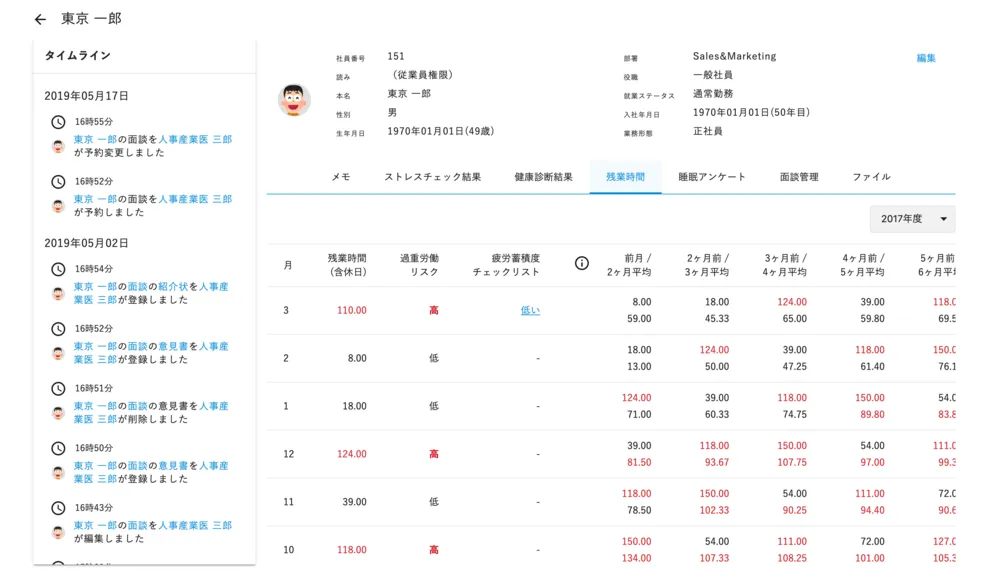Open the 面談管理 tab
This screenshot has height=570, width=1000.
point(799,177)
